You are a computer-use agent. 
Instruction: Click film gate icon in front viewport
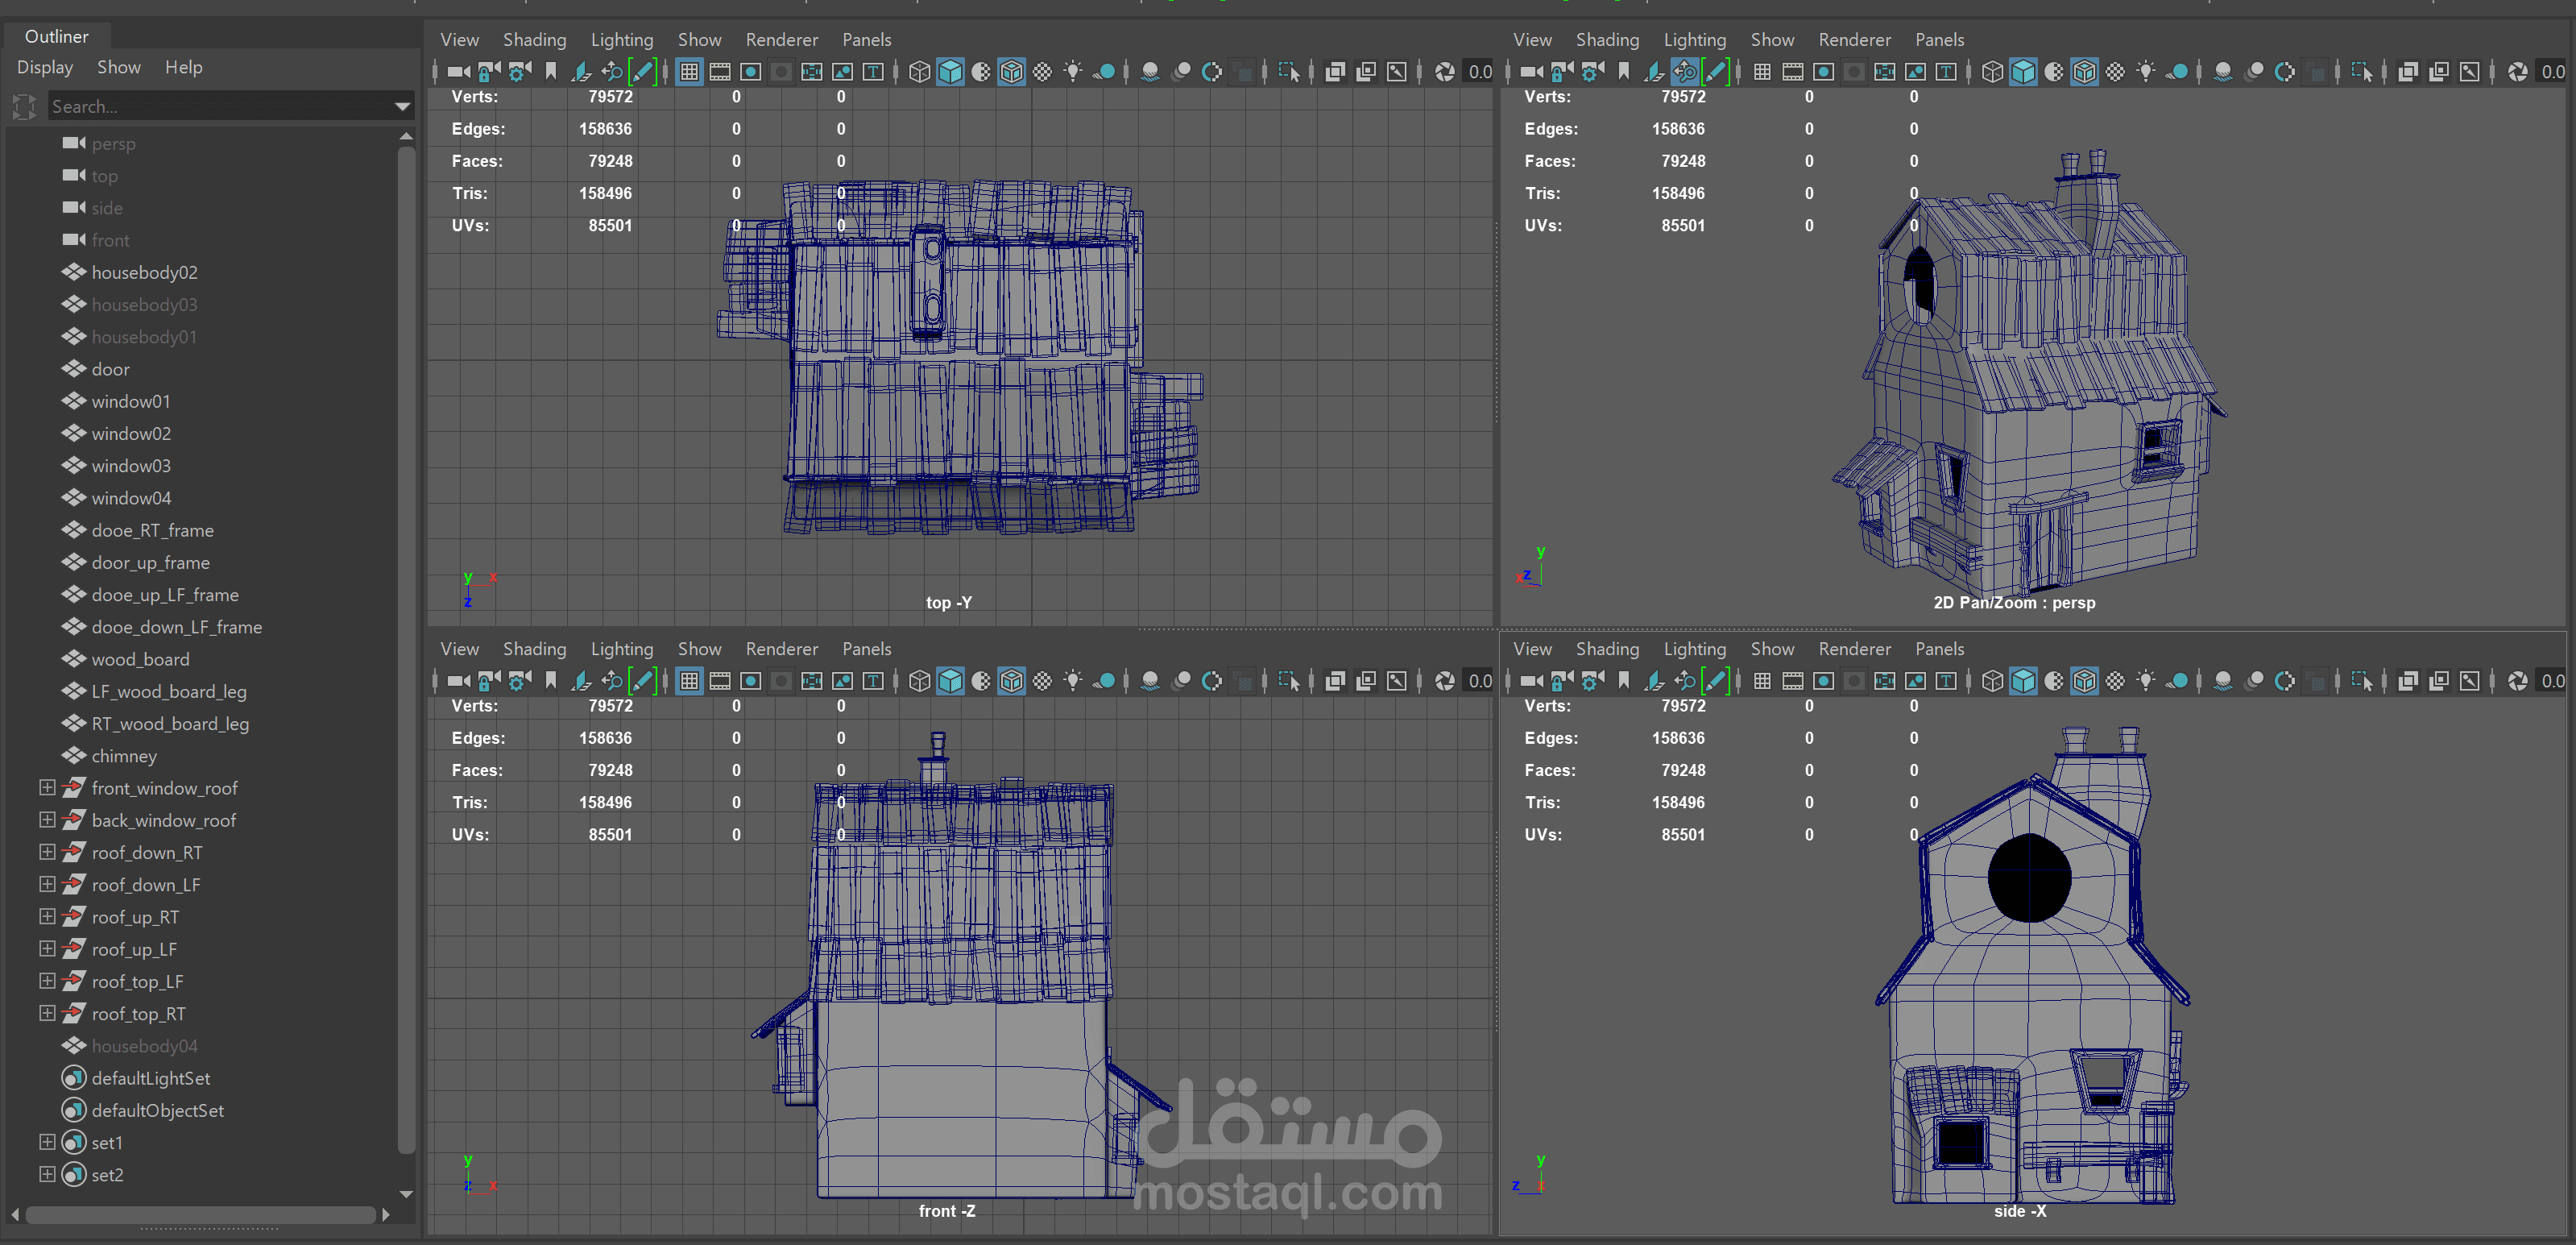tap(720, 681)
